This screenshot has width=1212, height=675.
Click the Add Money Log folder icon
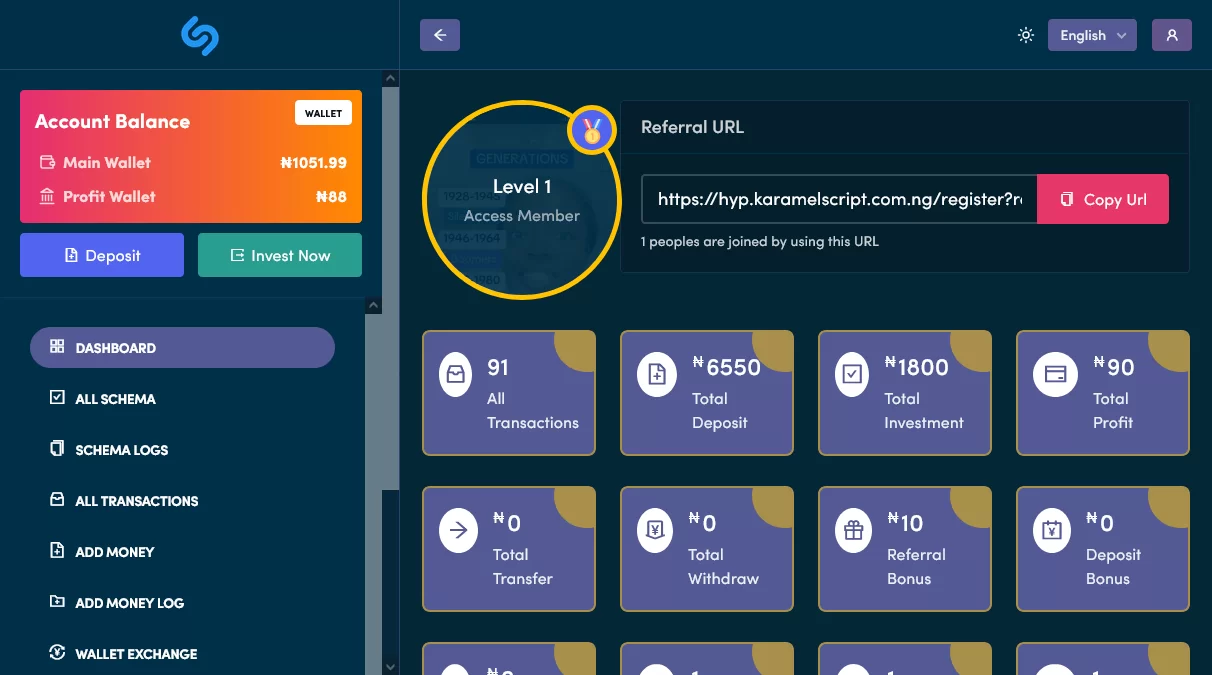click(x=57, y=602)
